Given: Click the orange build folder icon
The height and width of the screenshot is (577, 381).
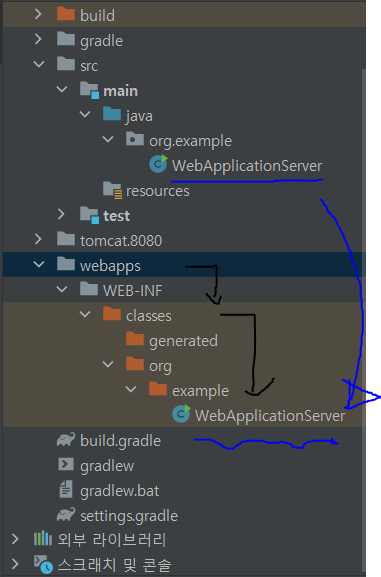Looking at the screenshot, I should [66, 13].
